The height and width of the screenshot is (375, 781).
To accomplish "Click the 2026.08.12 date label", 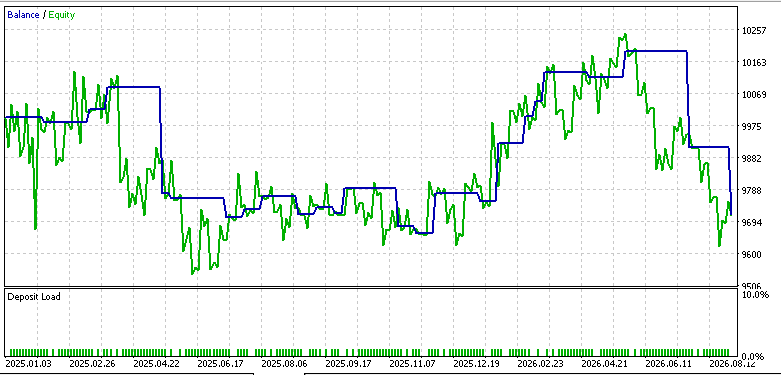I will coord(732,364).
